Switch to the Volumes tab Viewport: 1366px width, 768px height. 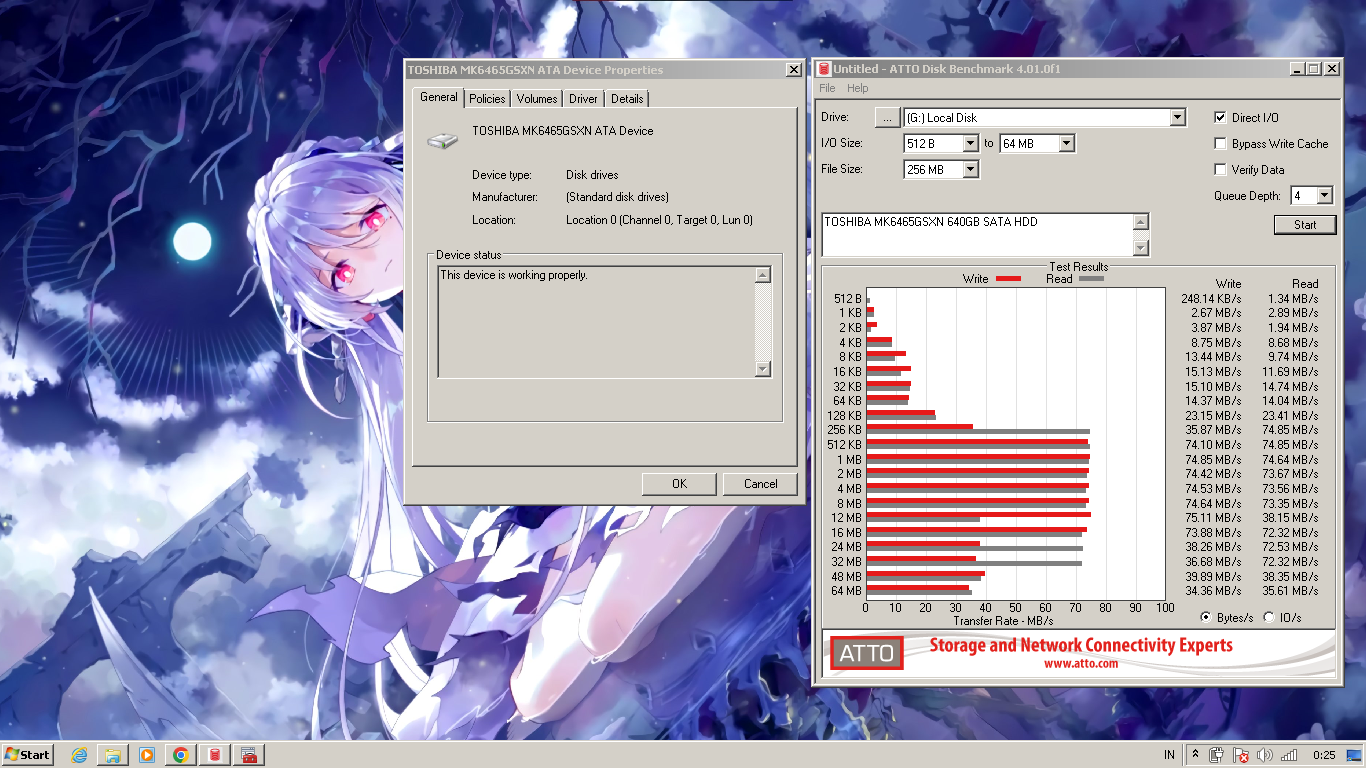point(537,98)
